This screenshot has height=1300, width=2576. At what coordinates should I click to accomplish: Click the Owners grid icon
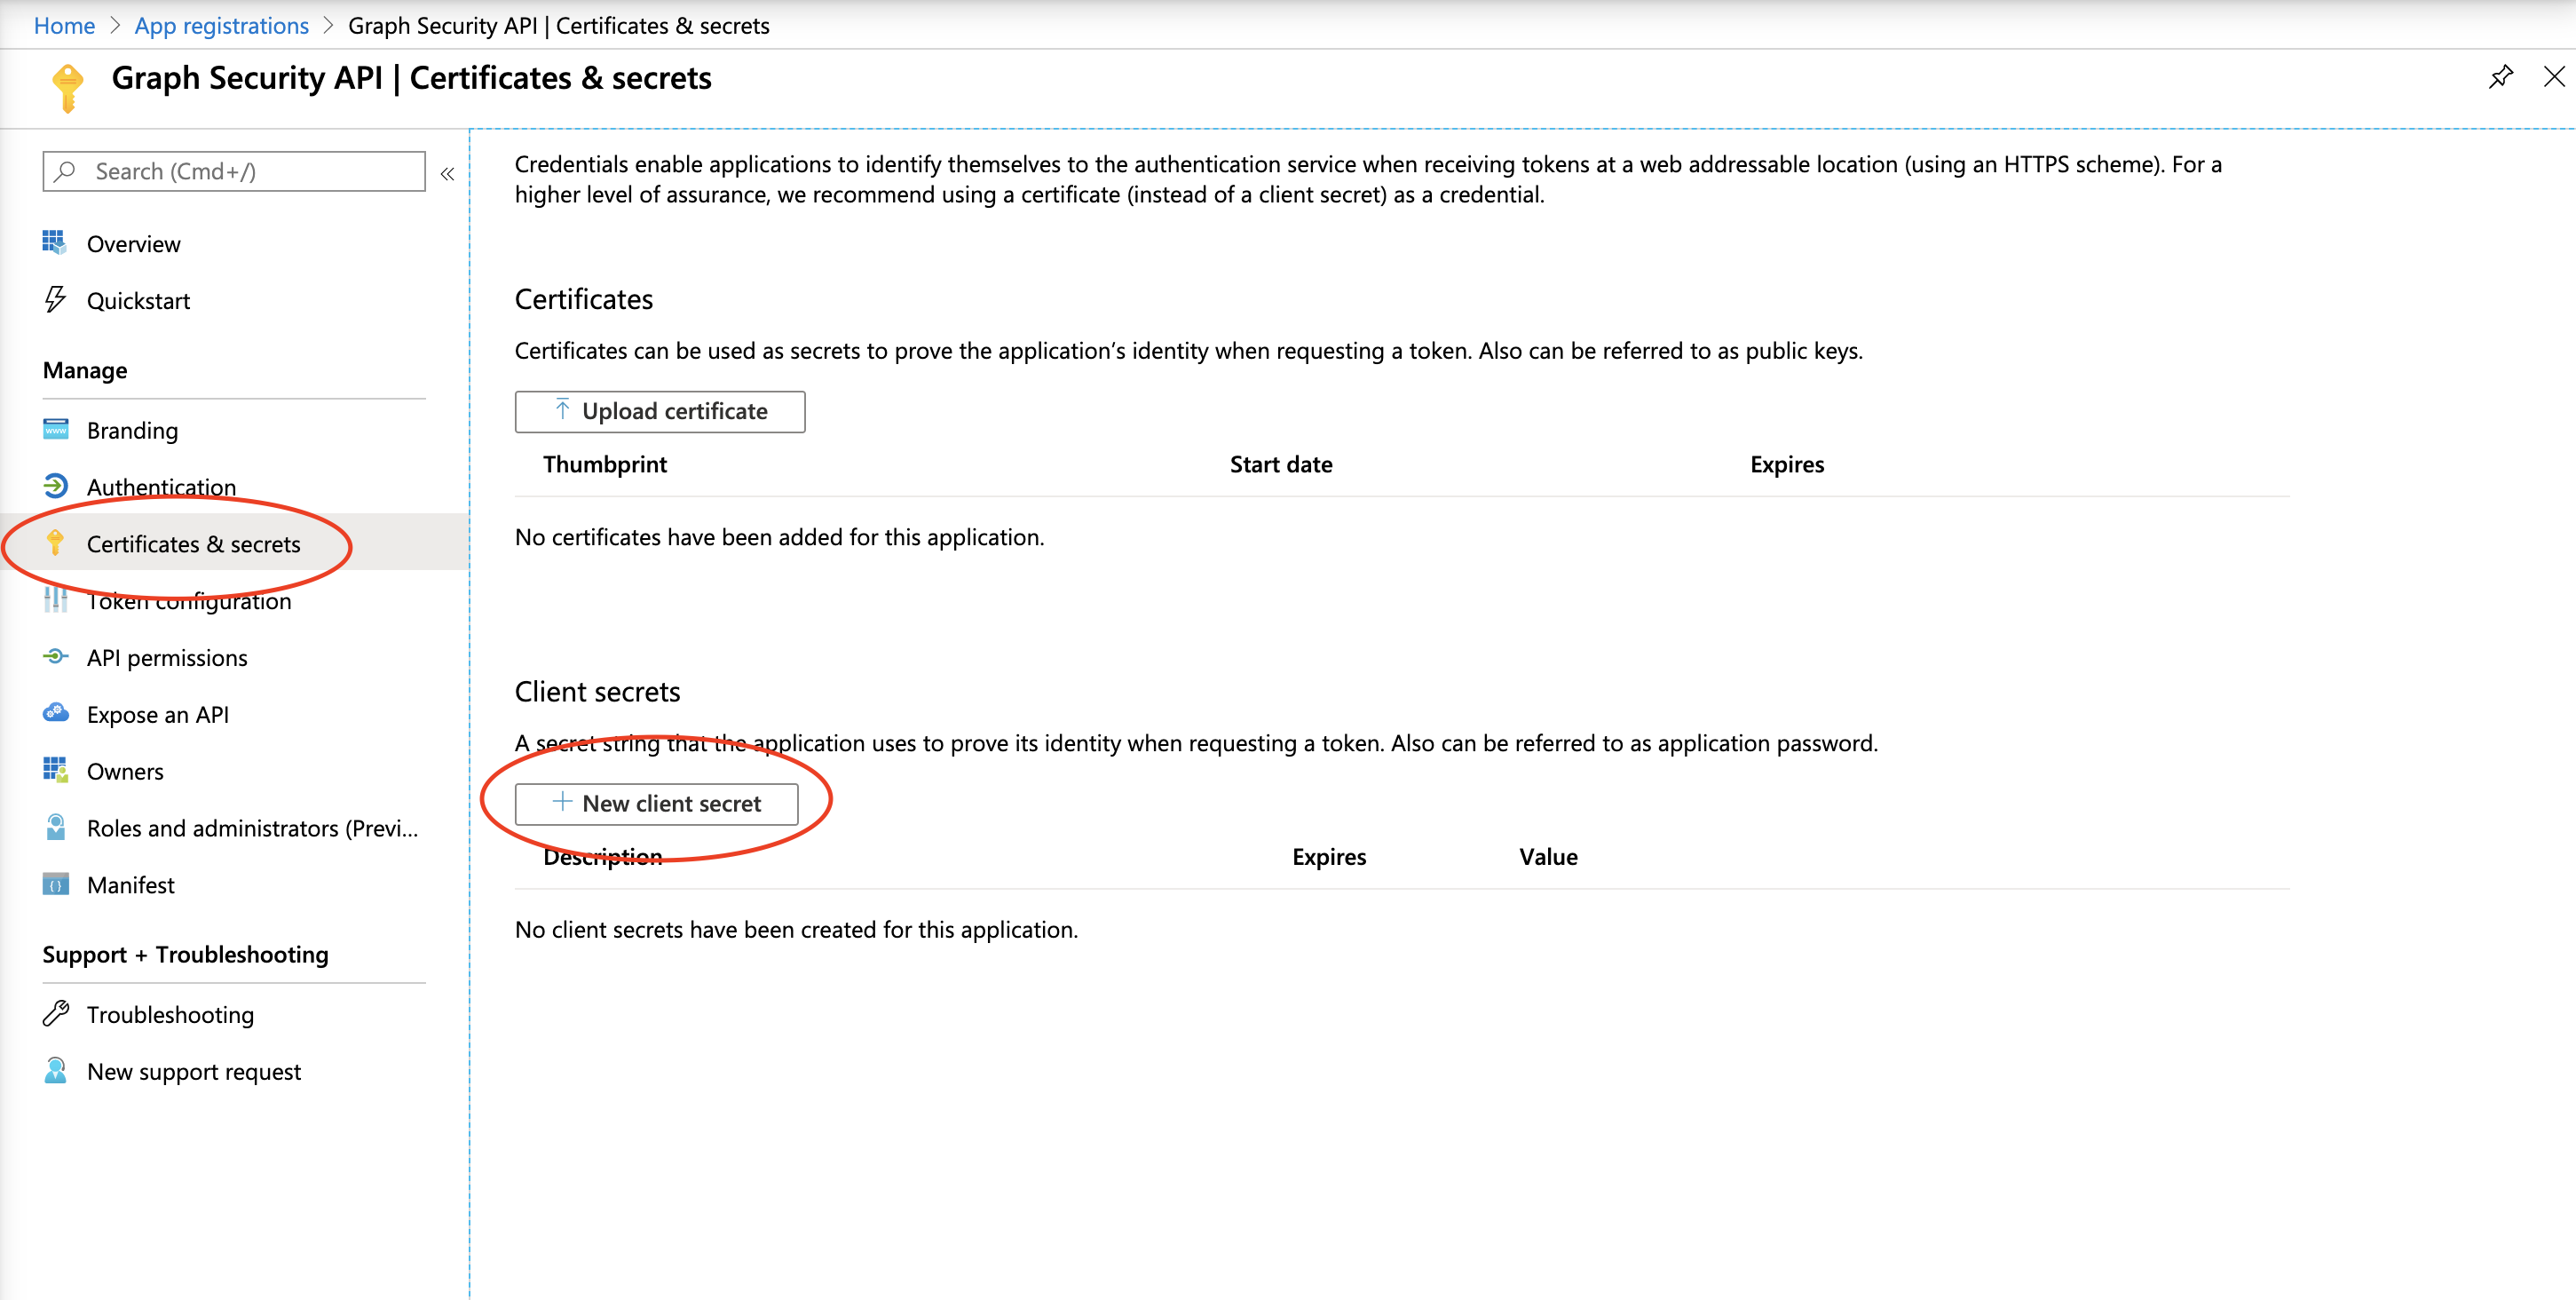tap(55, 770)
